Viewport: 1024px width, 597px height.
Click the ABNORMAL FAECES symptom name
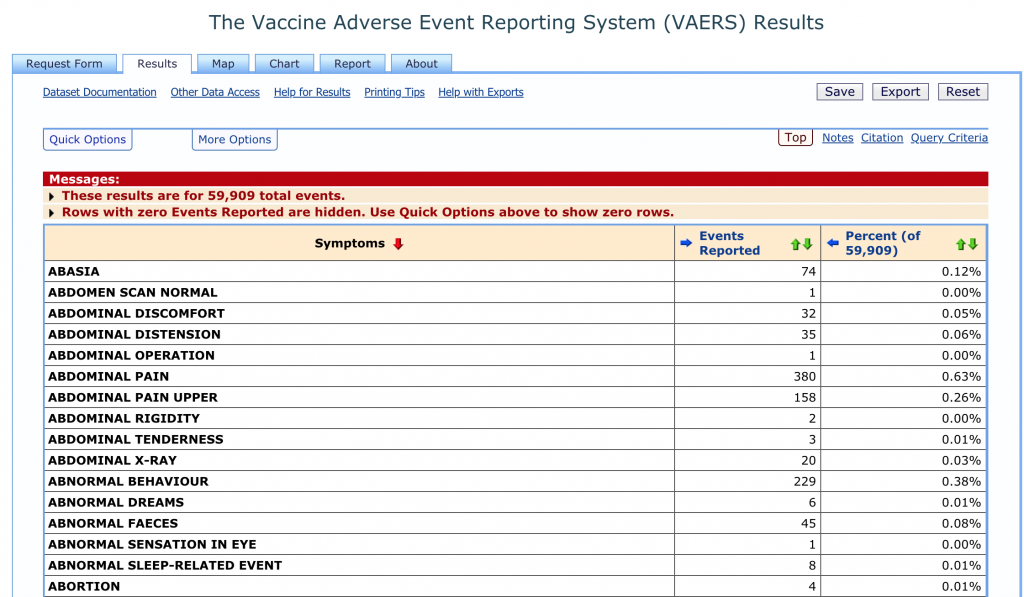click(x=113, y=523)
